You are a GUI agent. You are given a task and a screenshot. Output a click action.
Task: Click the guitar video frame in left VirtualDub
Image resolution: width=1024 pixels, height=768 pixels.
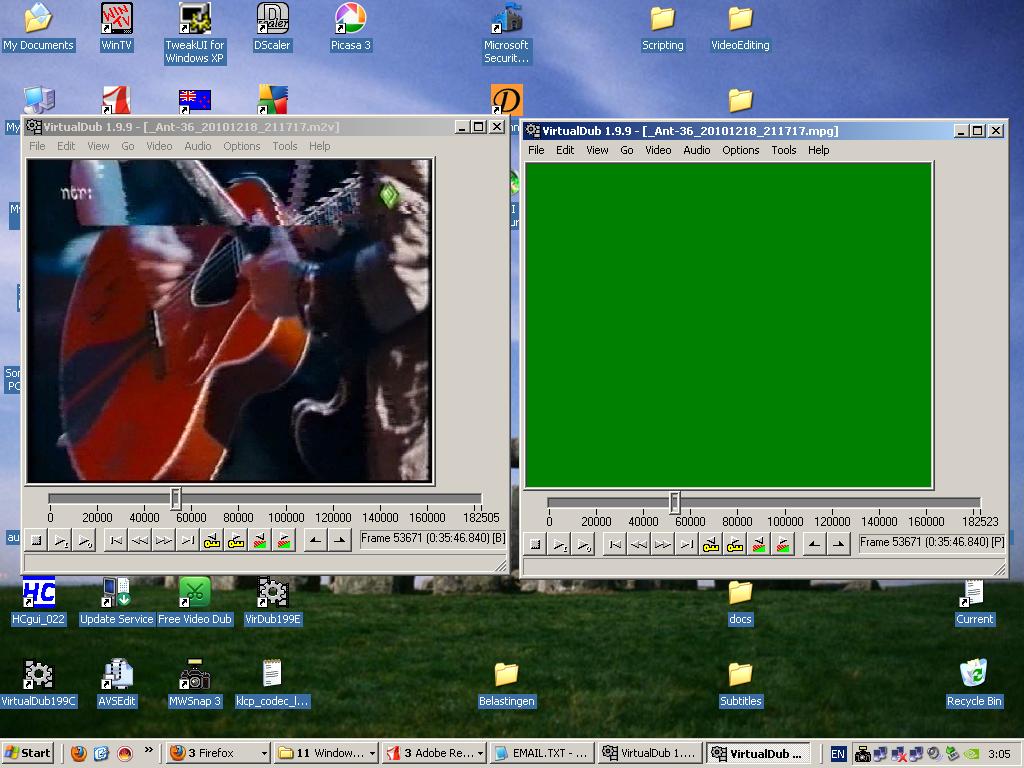tap(229, 321)
